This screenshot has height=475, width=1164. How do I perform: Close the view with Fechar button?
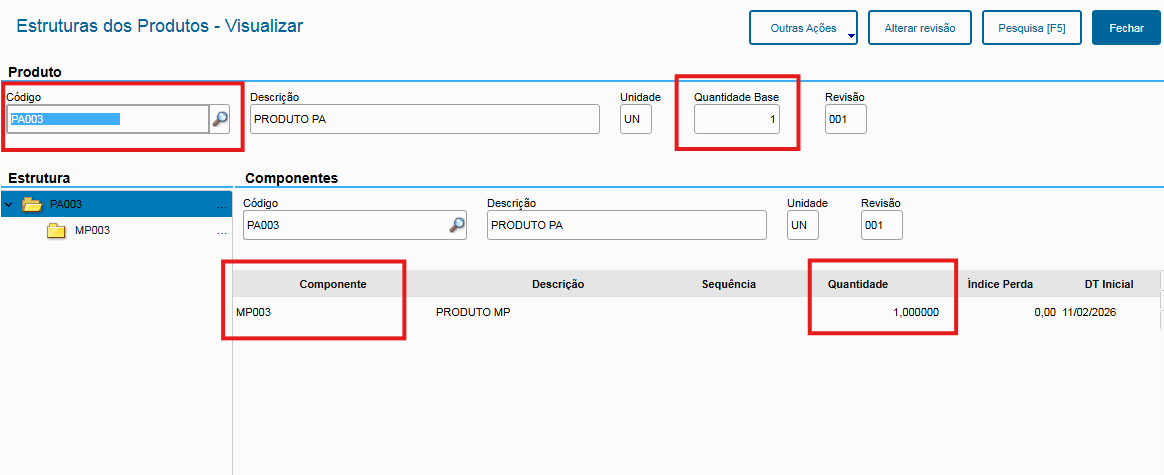(x=1126, y=29)
